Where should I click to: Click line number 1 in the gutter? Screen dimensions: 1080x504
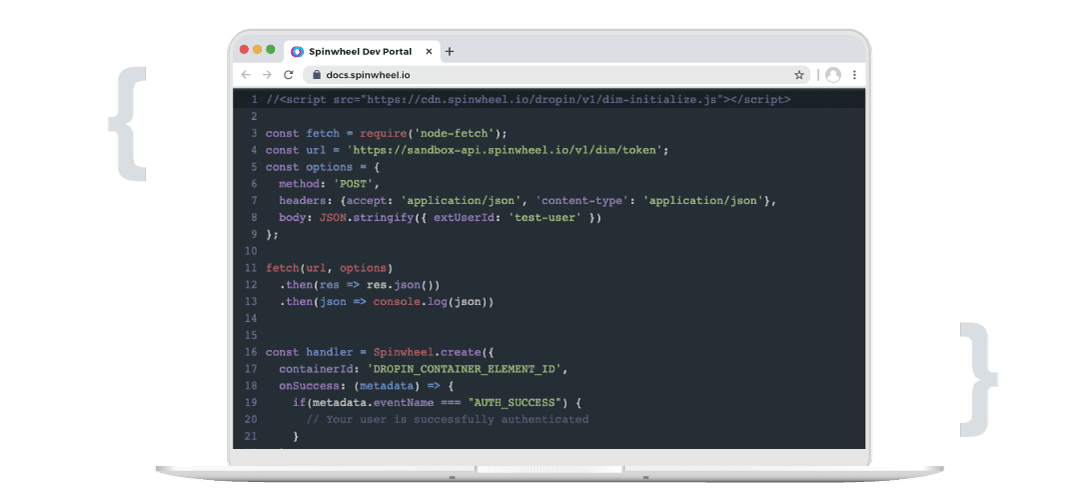tap(254, 99)
